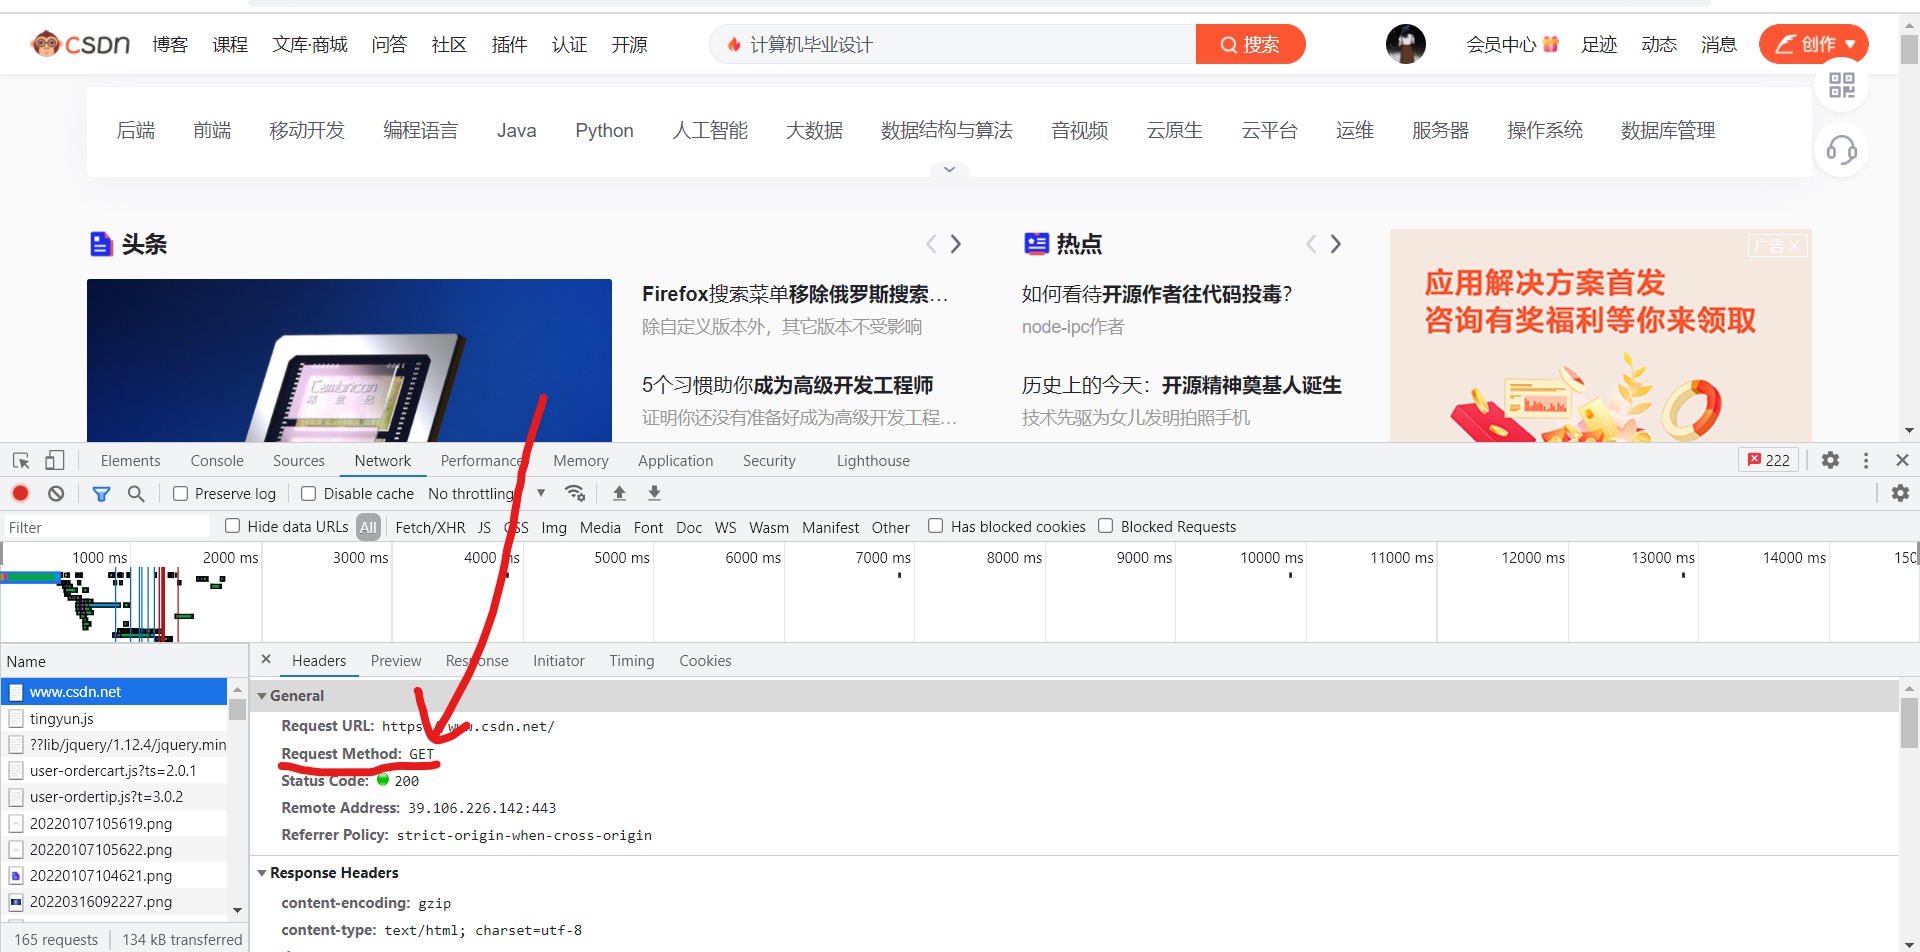Select the All filter type
This screenshot has height=952, width=1920.
(x=369, y=527)
